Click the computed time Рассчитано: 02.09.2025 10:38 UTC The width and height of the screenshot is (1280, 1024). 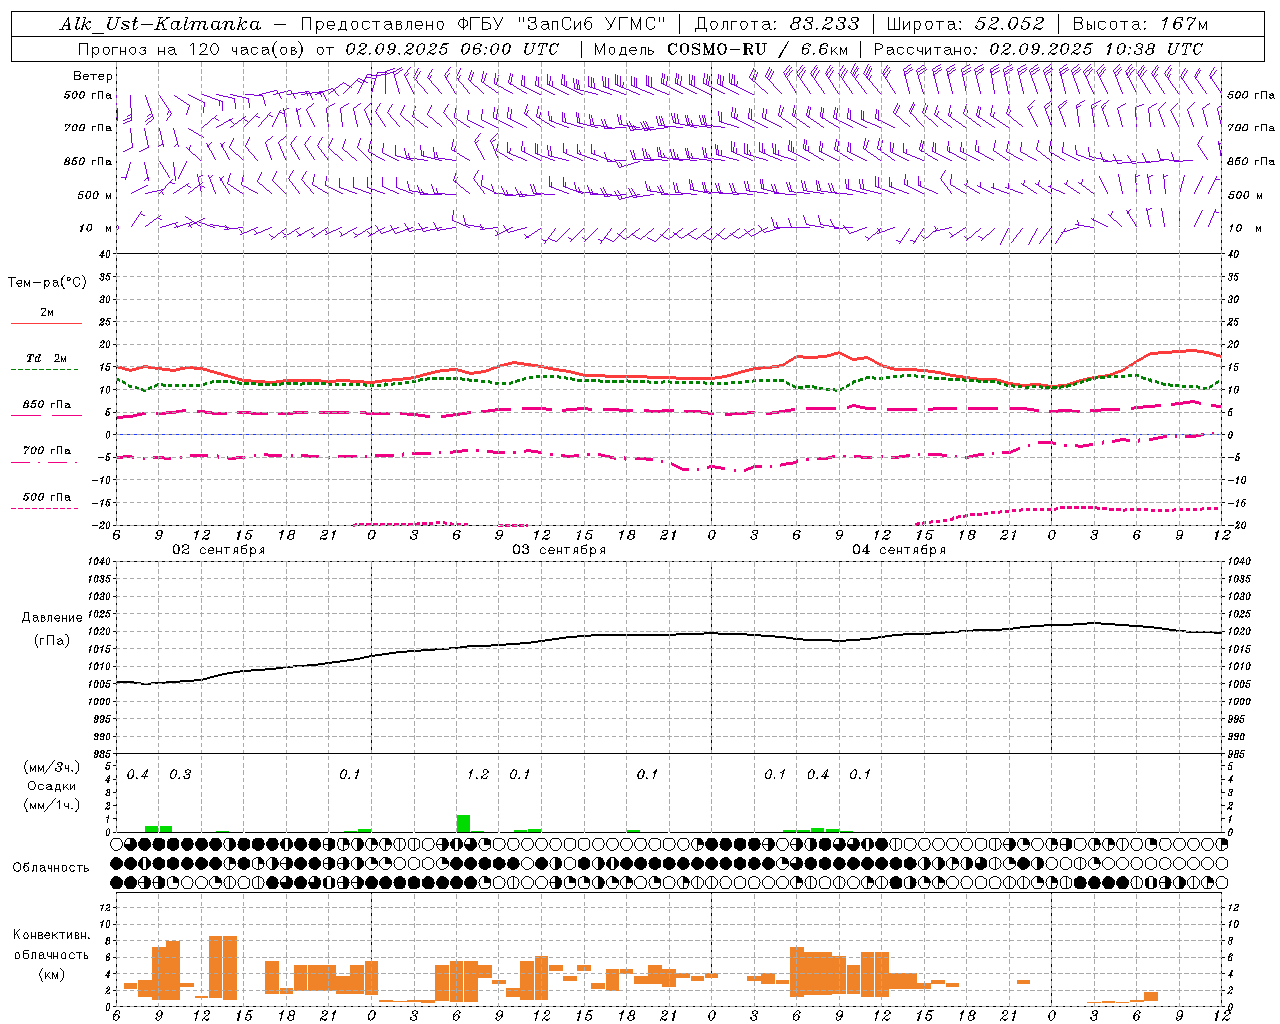pos(1038,49)
